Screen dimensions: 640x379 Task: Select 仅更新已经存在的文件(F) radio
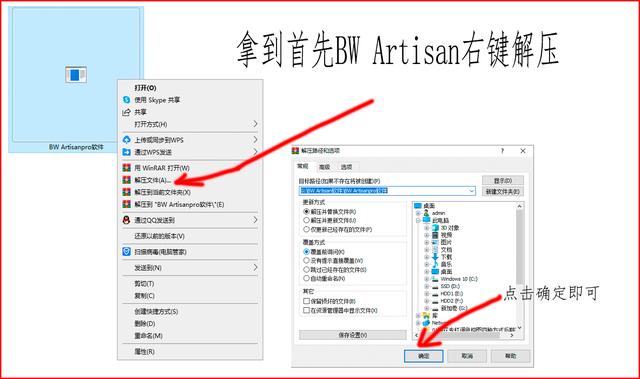tap(306, 229)
